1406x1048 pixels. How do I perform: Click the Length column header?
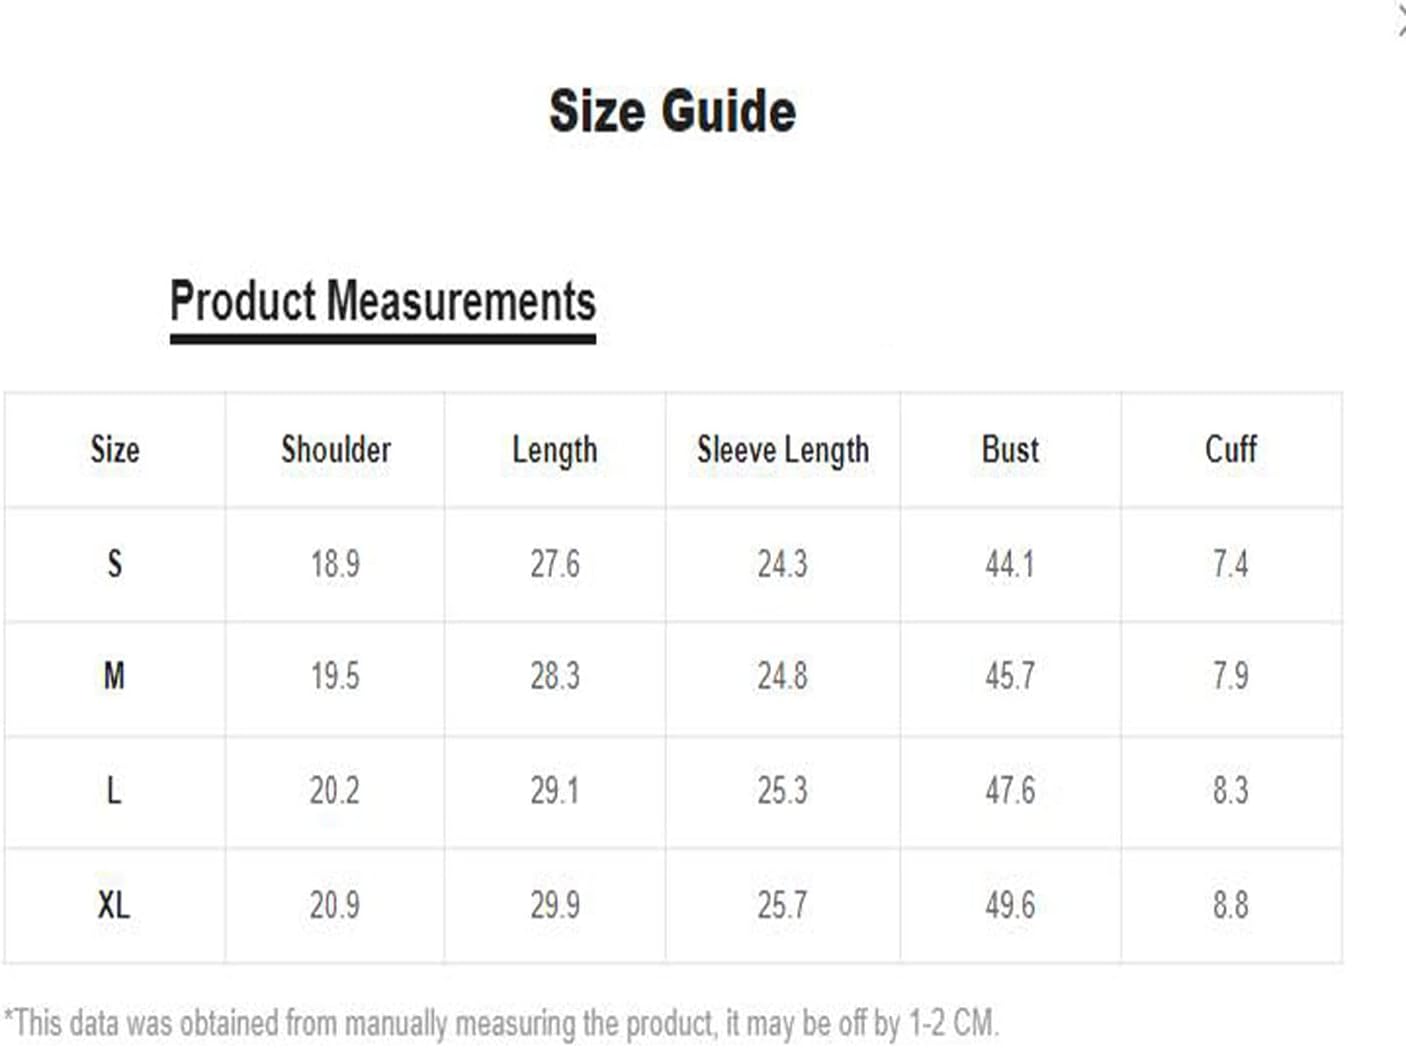[555, 450]
